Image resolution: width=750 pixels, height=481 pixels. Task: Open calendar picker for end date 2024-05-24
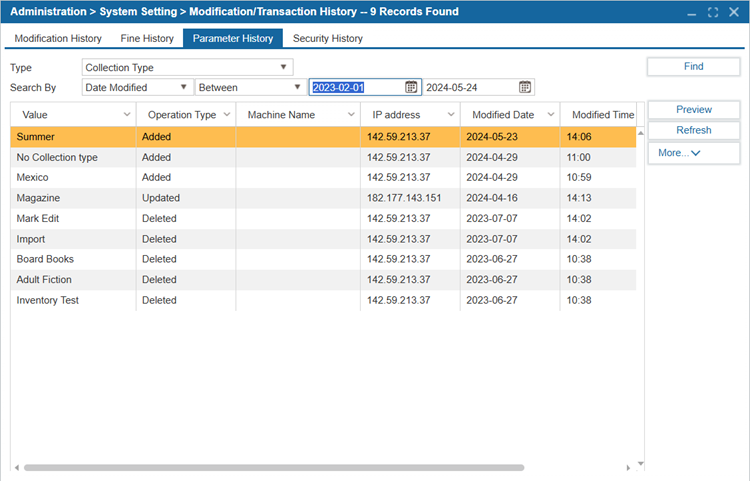tap(525, 87)
